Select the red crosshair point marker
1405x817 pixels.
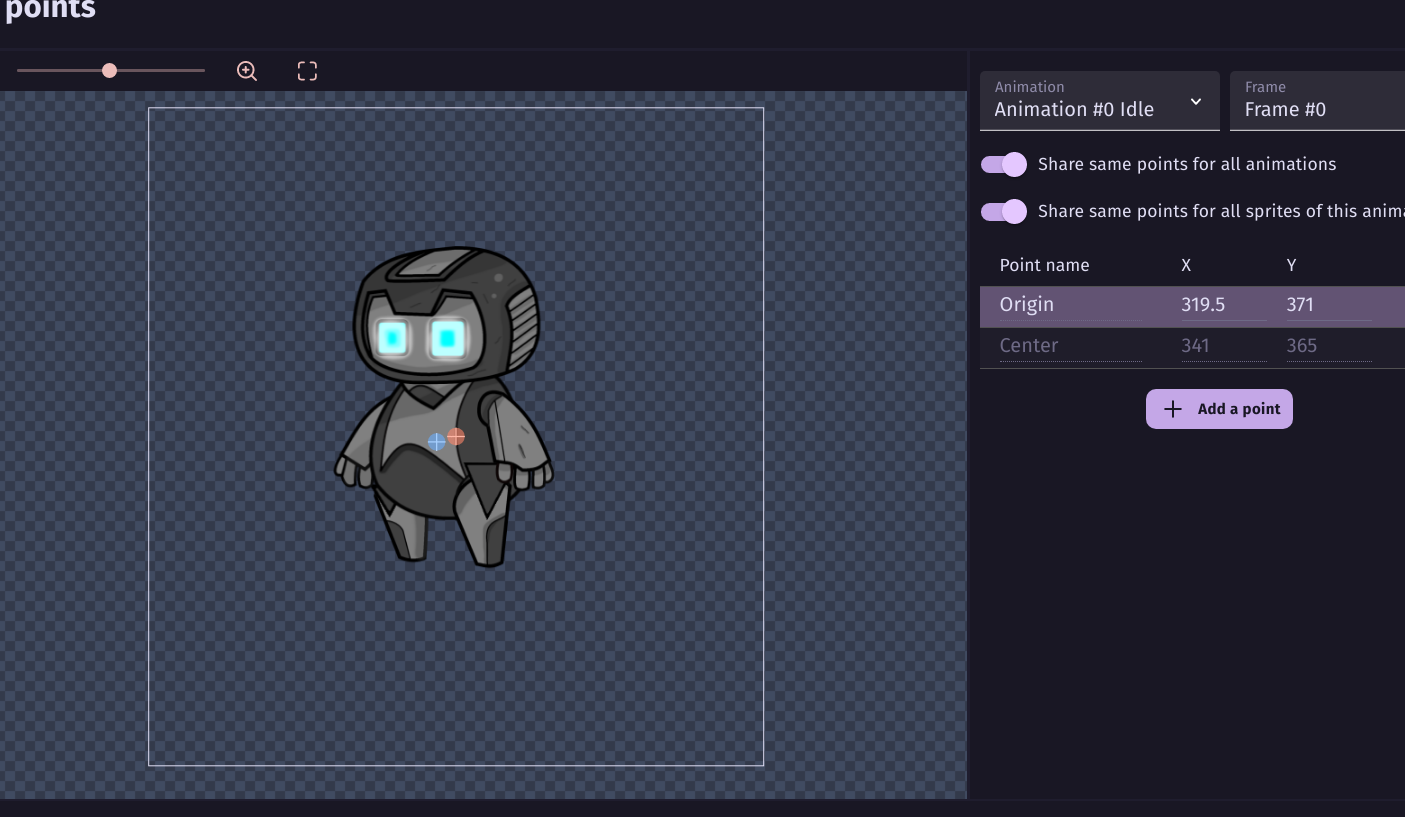[456, 436]
